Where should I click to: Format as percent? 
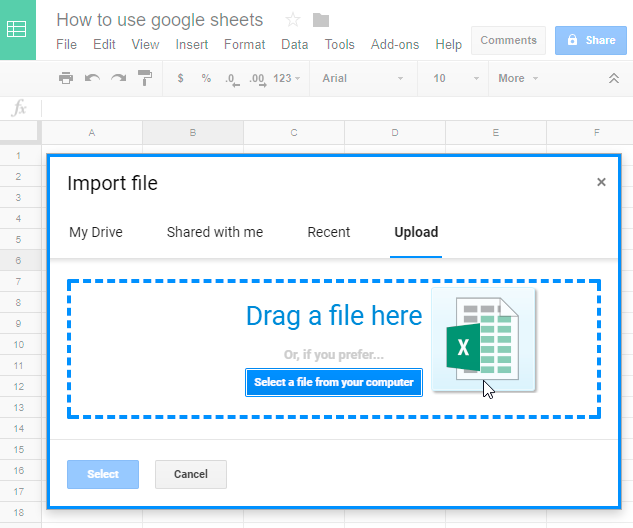click(x=206, y=78)
